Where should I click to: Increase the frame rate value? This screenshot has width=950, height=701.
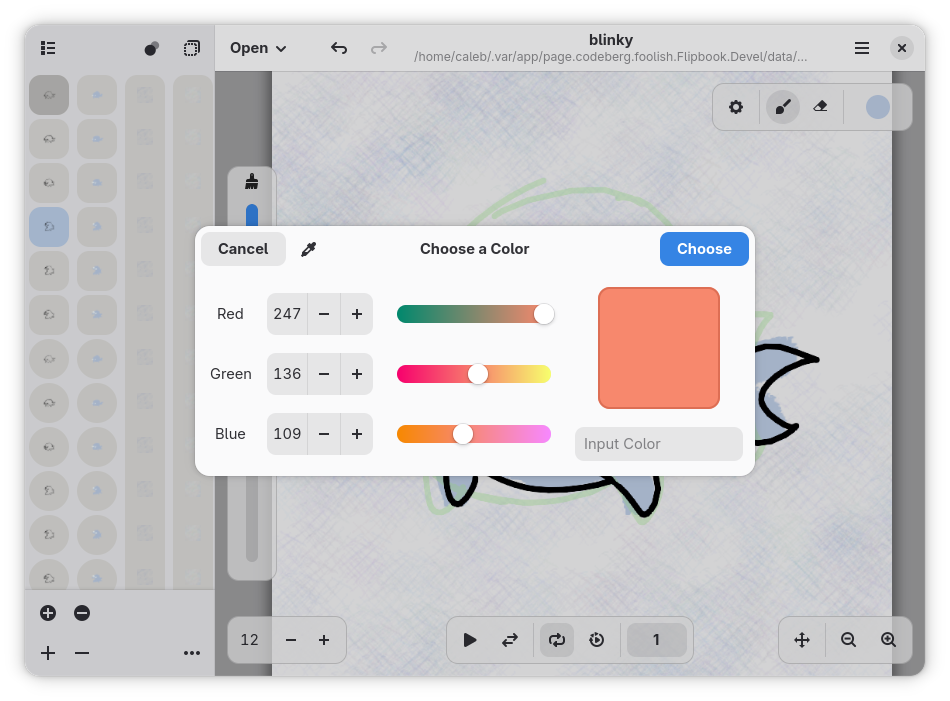(x=324, y=640)
